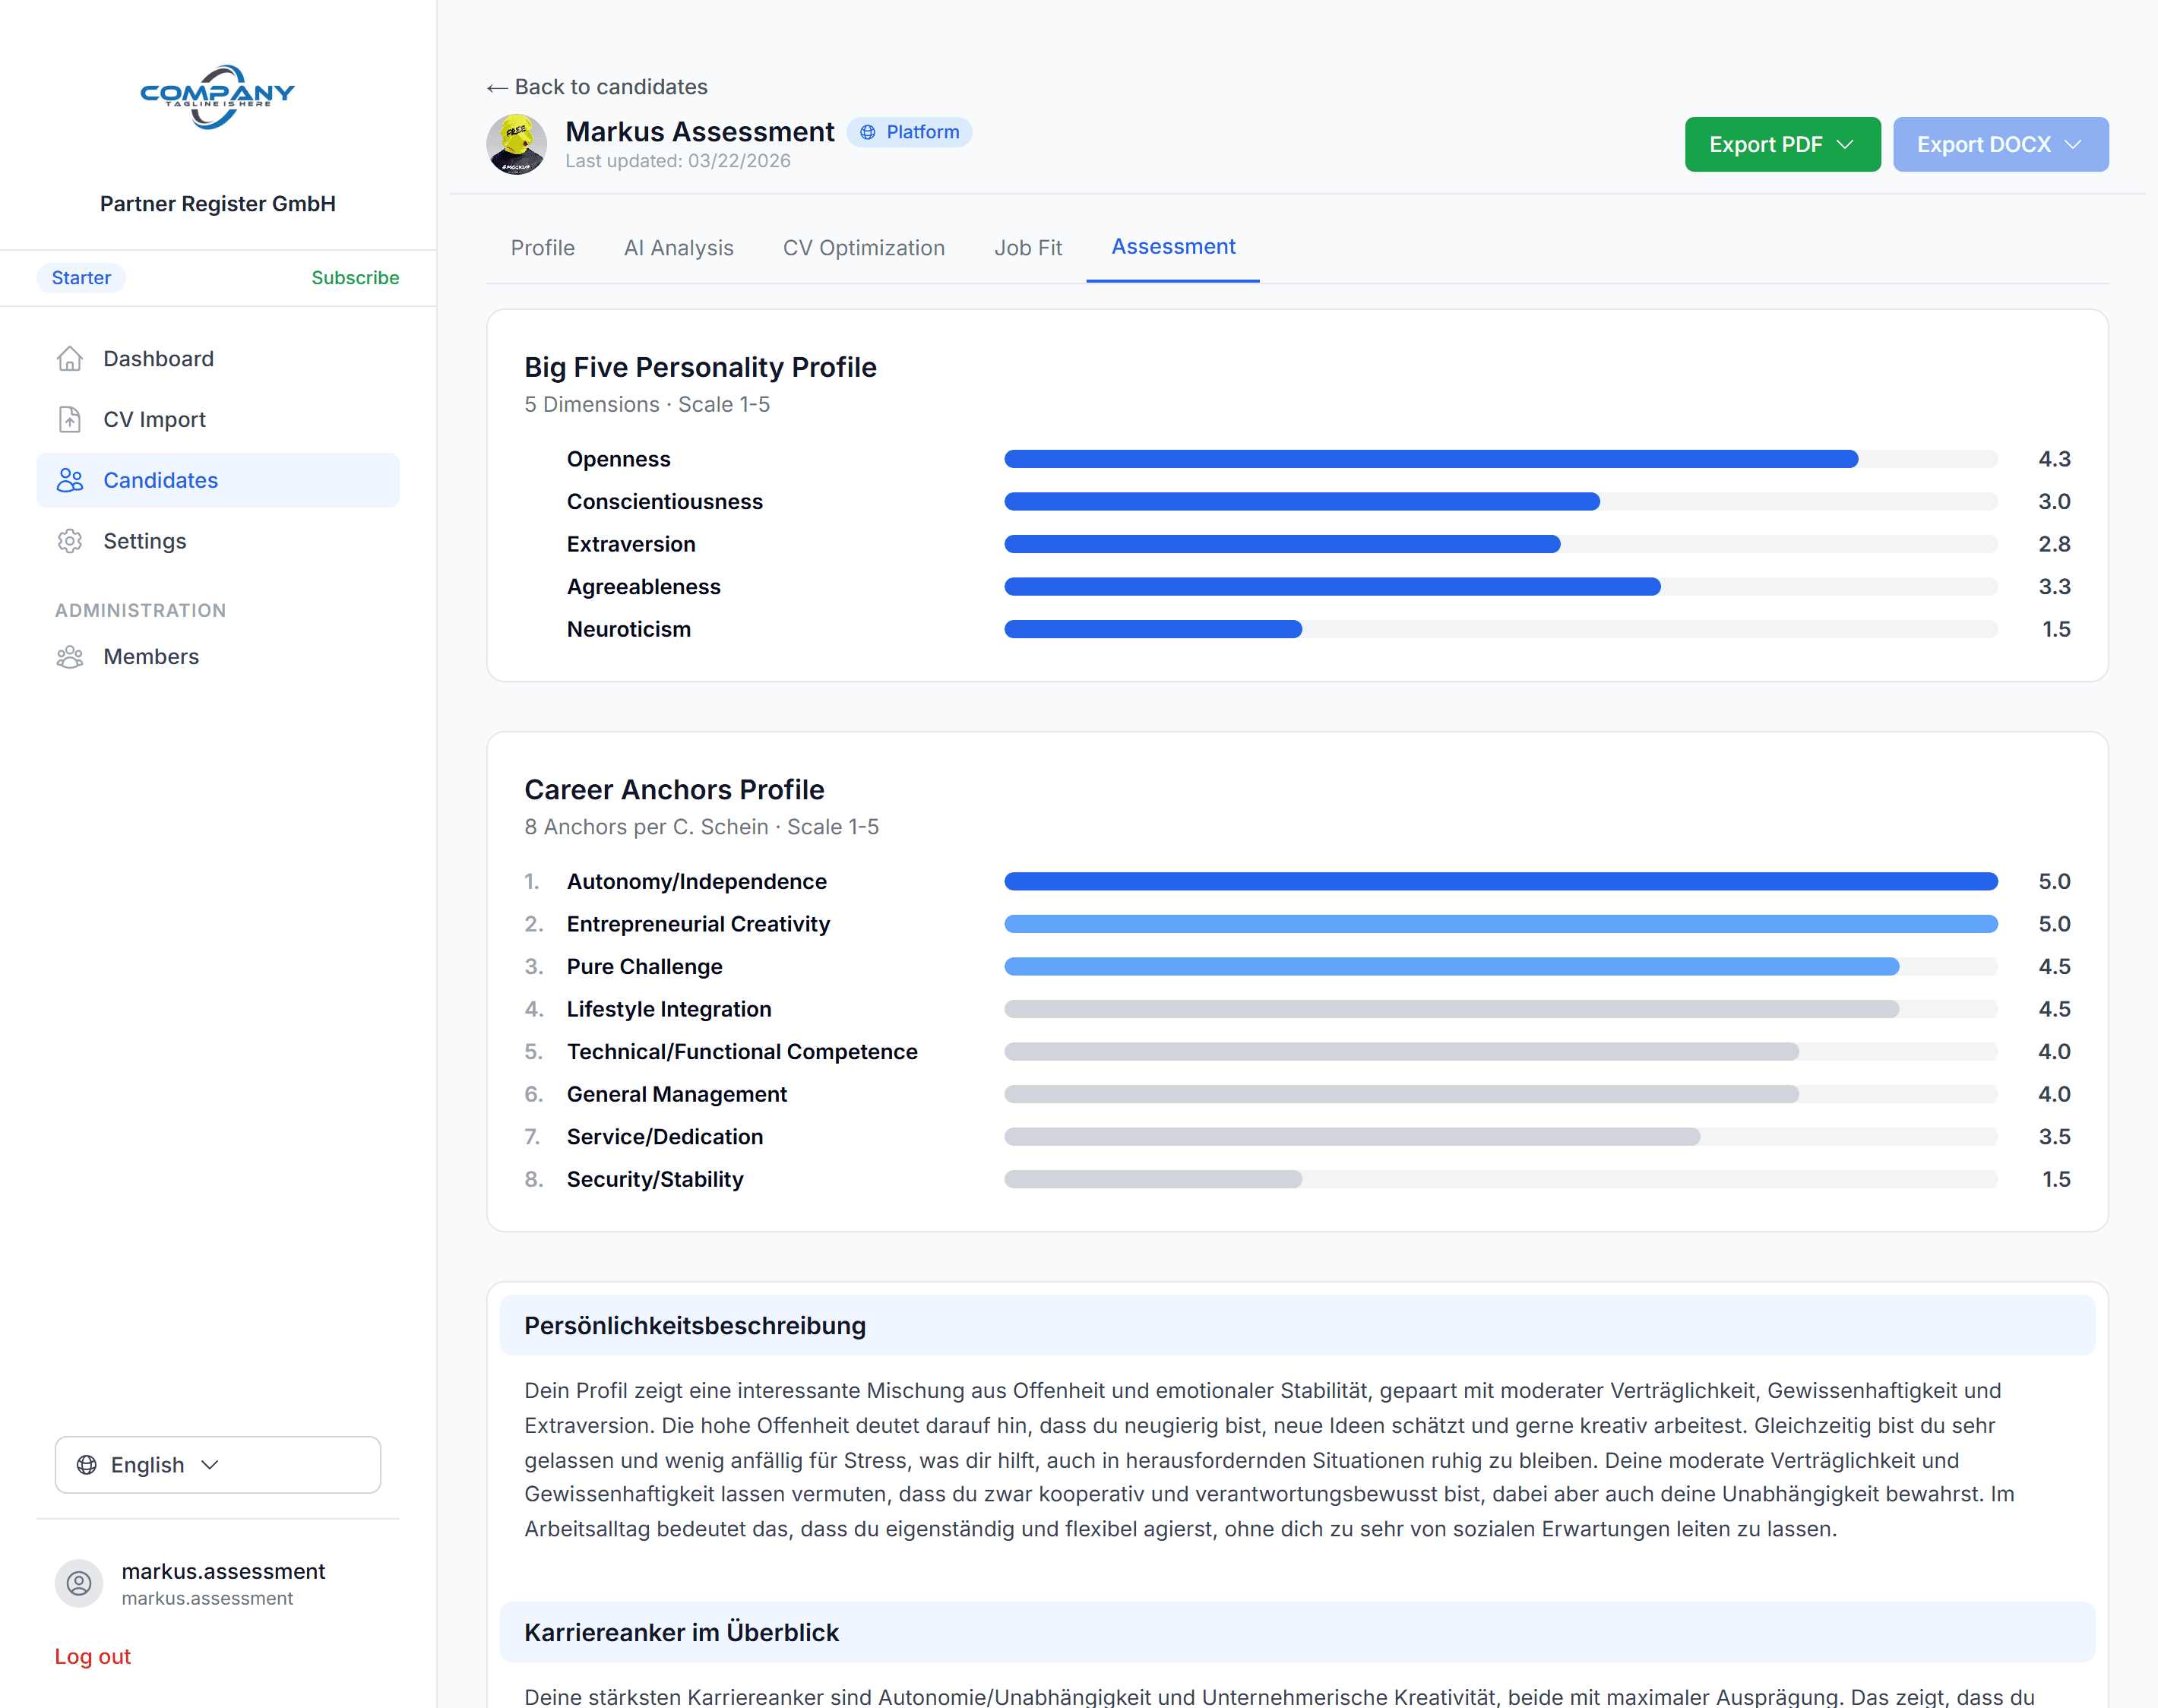The height and width of the screenshot is (1708, 2158).
Task: Click the CV Optimization tab
Action: (864, 247)
